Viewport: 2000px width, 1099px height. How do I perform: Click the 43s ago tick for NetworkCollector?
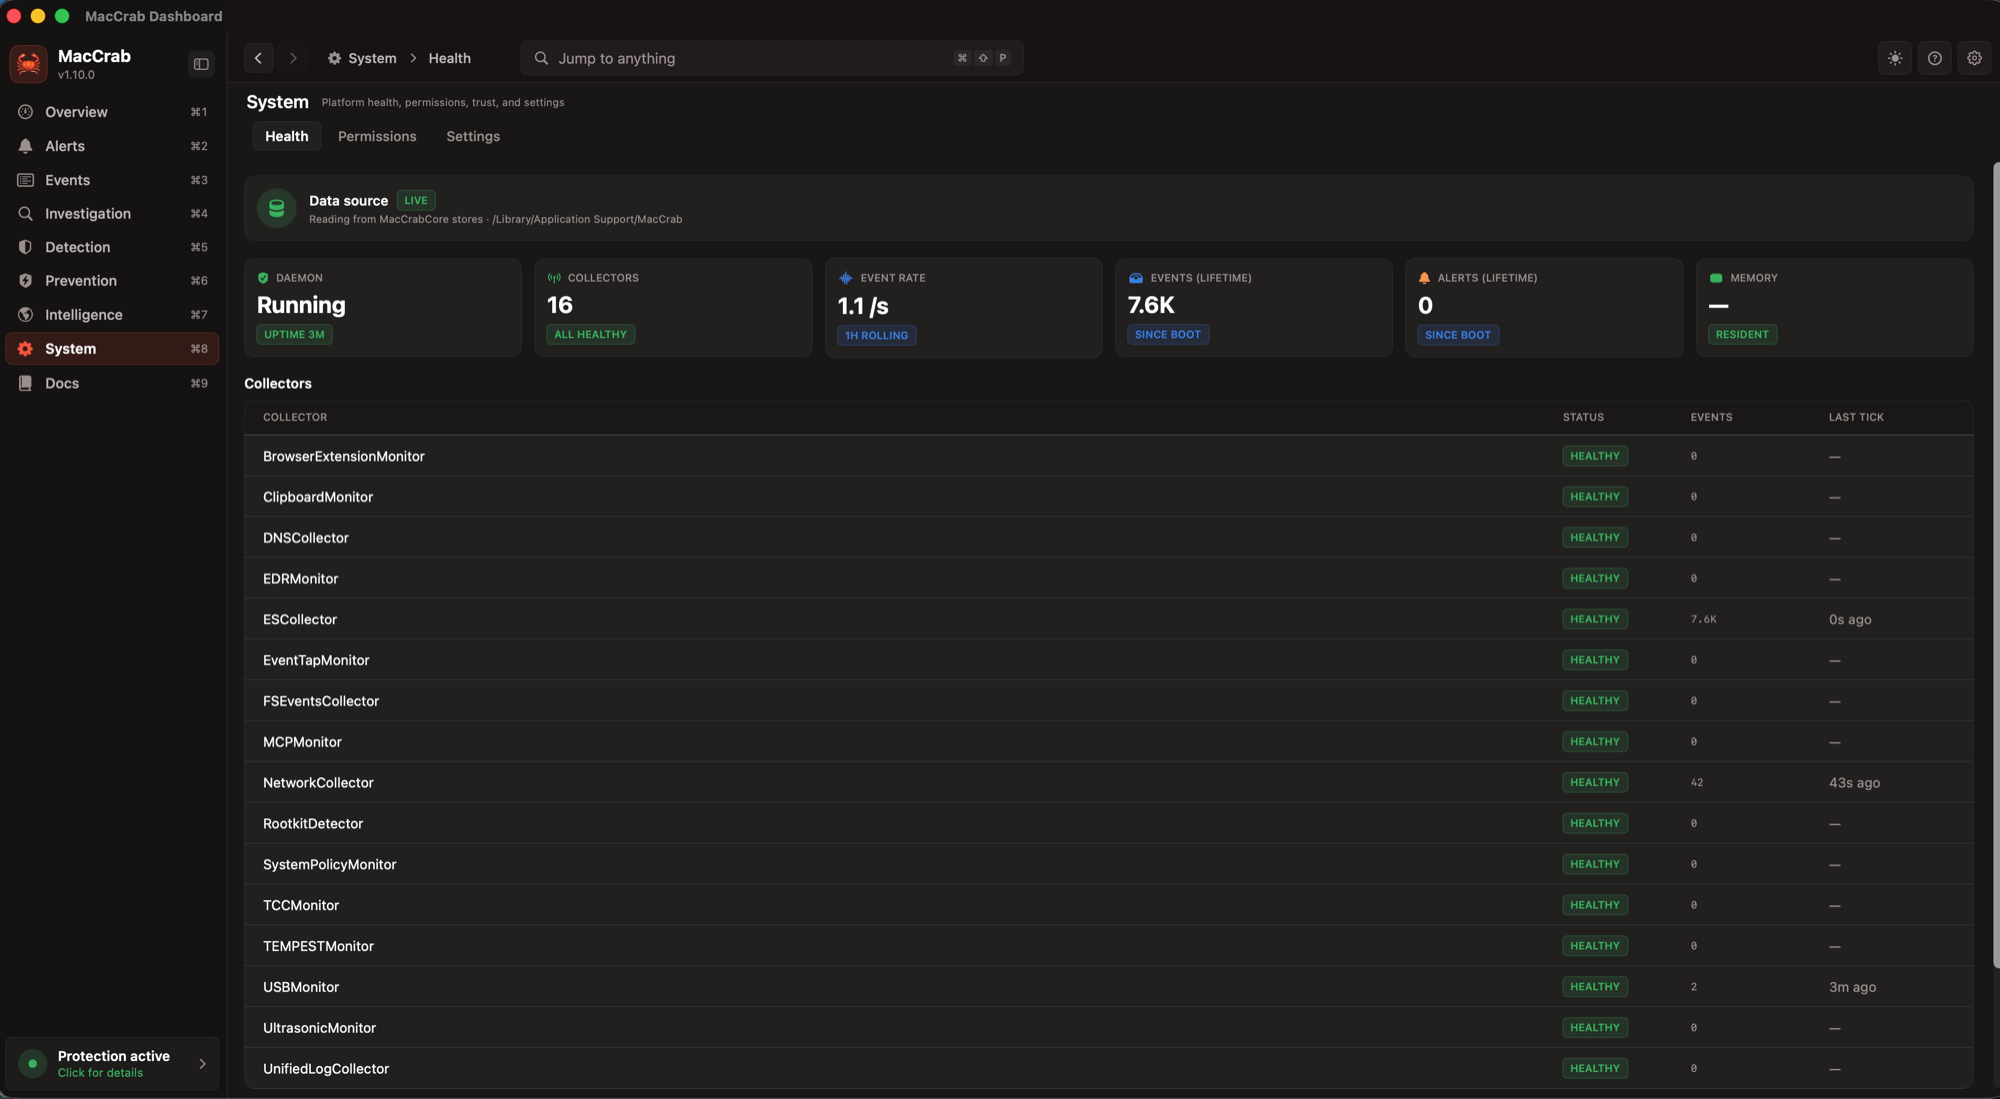pos(1854,783)
